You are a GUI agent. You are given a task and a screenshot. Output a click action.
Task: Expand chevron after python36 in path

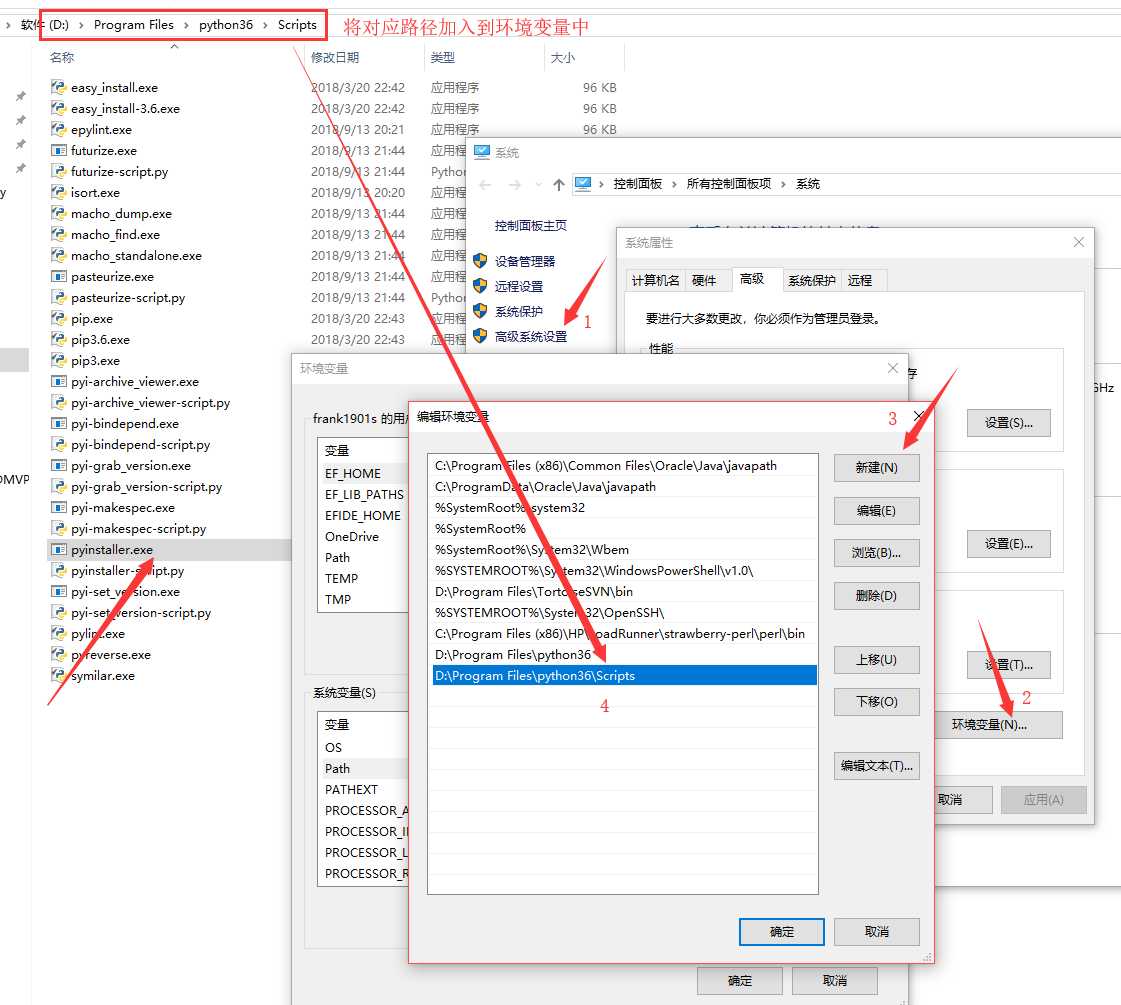pos(265,25)
